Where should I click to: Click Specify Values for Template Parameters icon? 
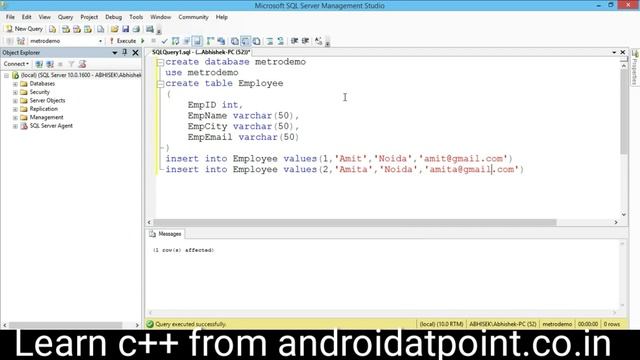coord(319,41)
